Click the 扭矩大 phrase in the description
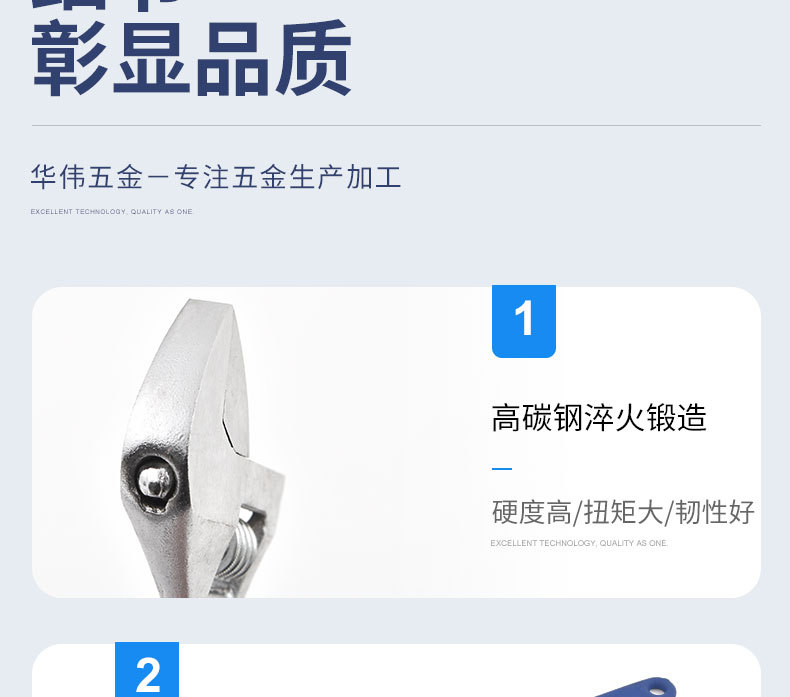 [623, 513]
